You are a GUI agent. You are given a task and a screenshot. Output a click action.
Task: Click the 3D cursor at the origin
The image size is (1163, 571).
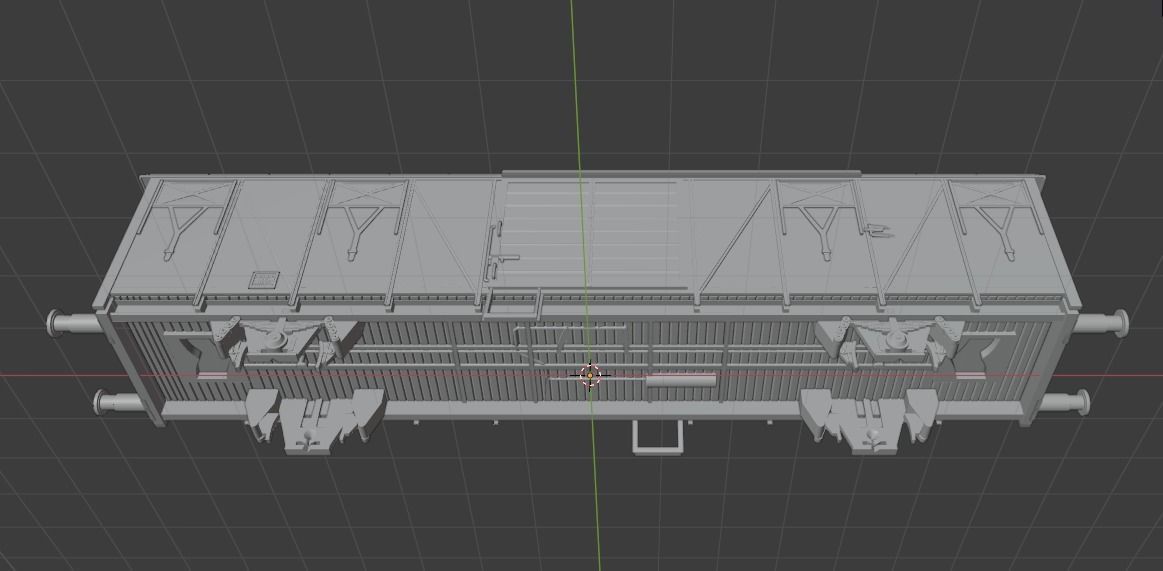tap(590, 375)
